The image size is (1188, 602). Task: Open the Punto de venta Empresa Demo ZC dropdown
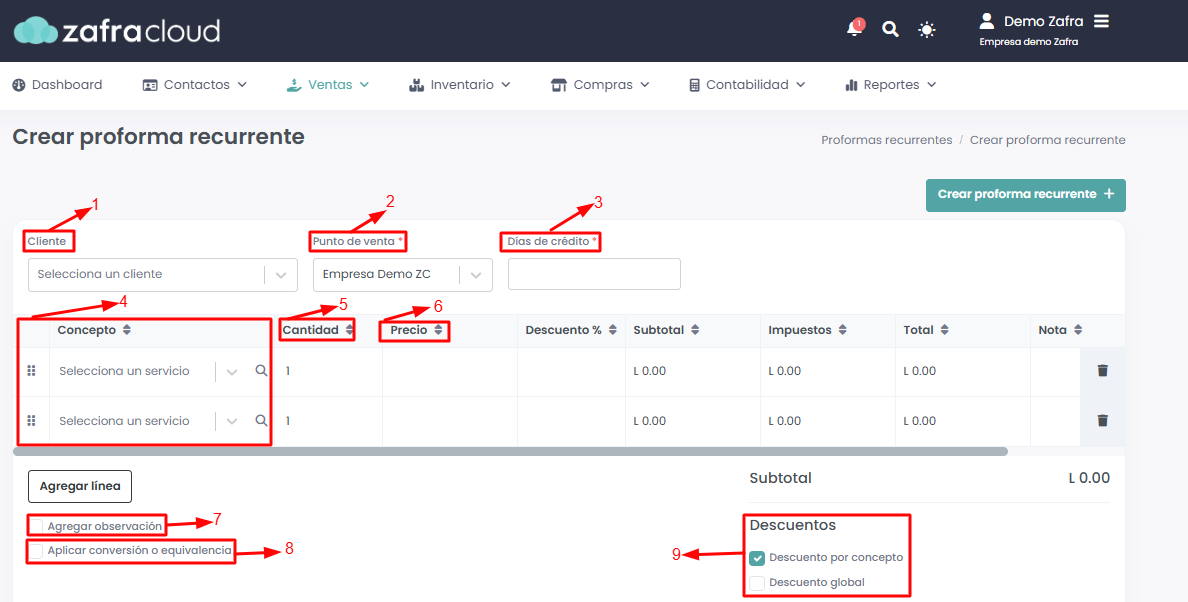point(402,274)
